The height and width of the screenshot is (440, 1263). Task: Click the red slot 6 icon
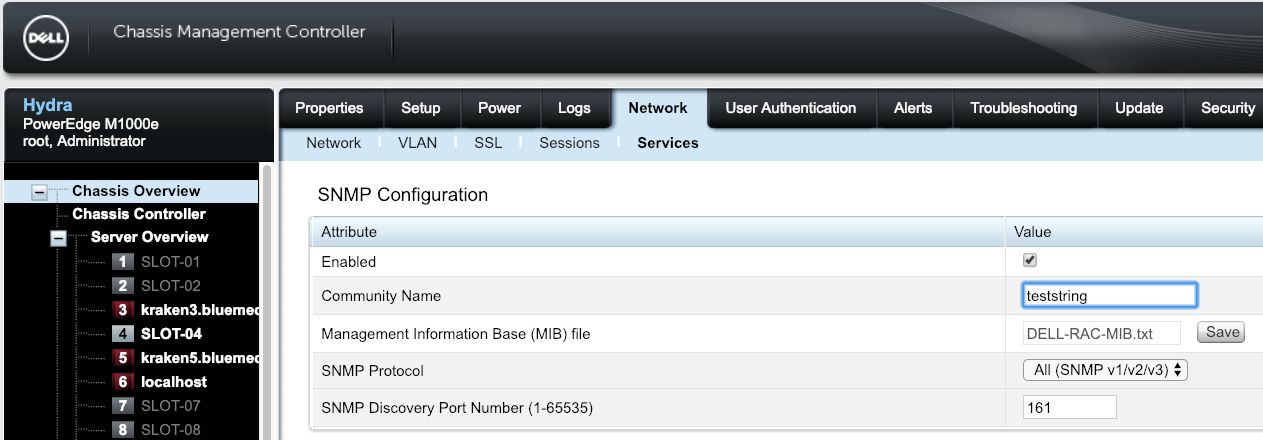pos(123,382)
